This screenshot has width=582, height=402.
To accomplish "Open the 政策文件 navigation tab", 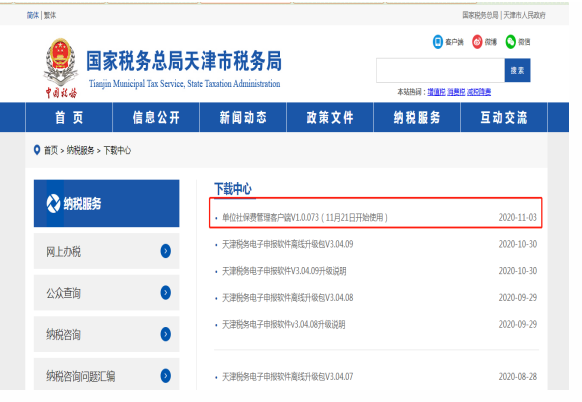I will pyautogui.click(x=330, y=117).
